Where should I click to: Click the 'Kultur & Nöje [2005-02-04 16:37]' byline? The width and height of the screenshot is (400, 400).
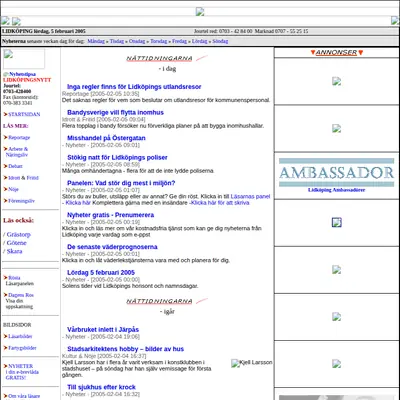(104, 356)
